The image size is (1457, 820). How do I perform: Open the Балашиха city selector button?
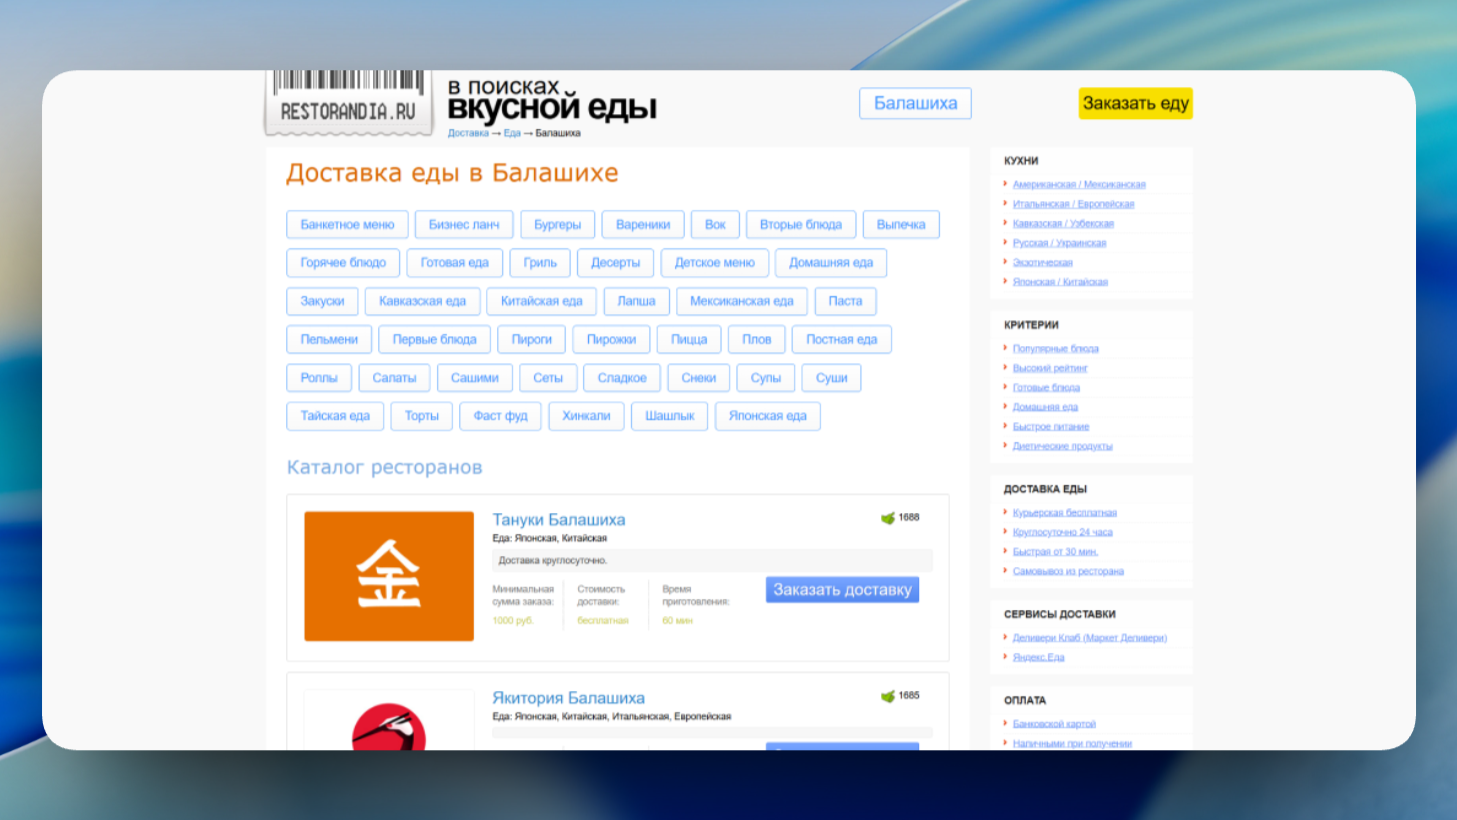(x=915, y=103)
